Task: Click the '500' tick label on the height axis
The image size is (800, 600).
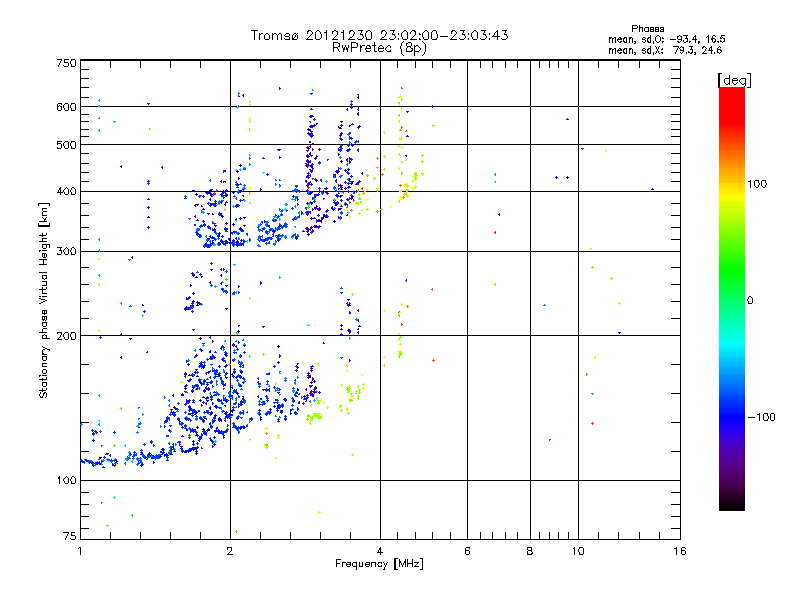Action: click(66, 145)
